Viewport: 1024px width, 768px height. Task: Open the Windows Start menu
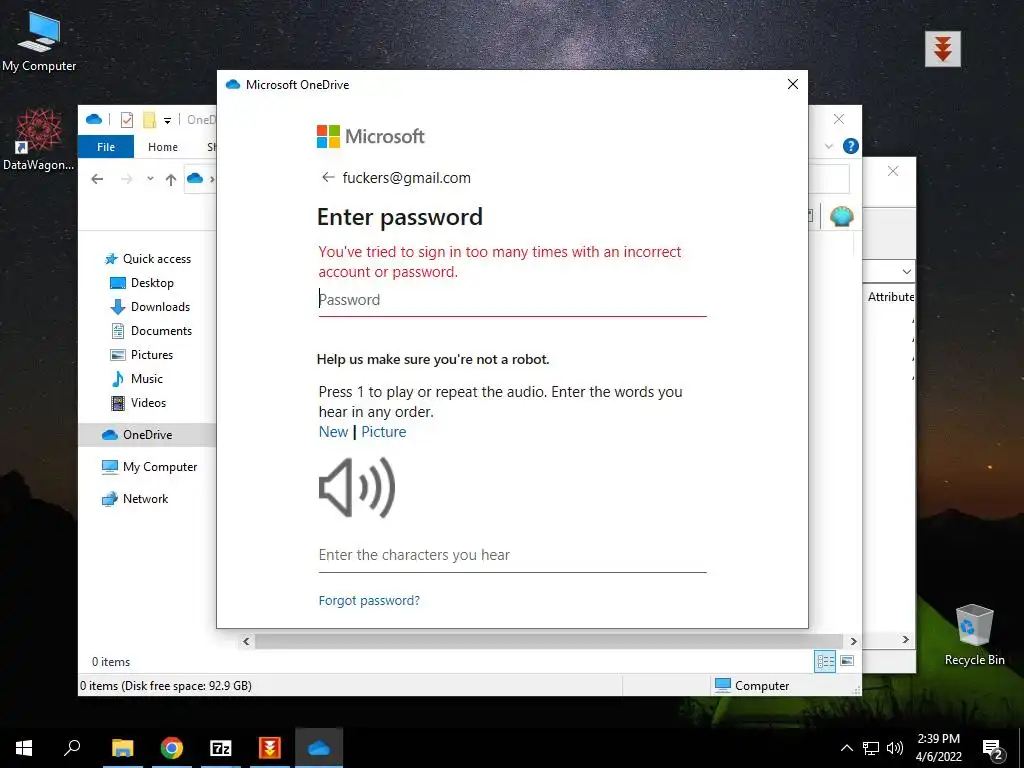pos(24,748)
